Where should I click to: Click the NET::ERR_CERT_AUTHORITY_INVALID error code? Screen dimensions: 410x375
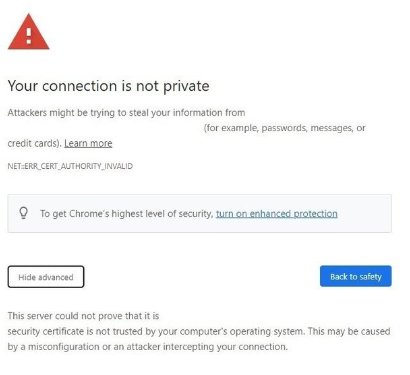click(70, 166)
